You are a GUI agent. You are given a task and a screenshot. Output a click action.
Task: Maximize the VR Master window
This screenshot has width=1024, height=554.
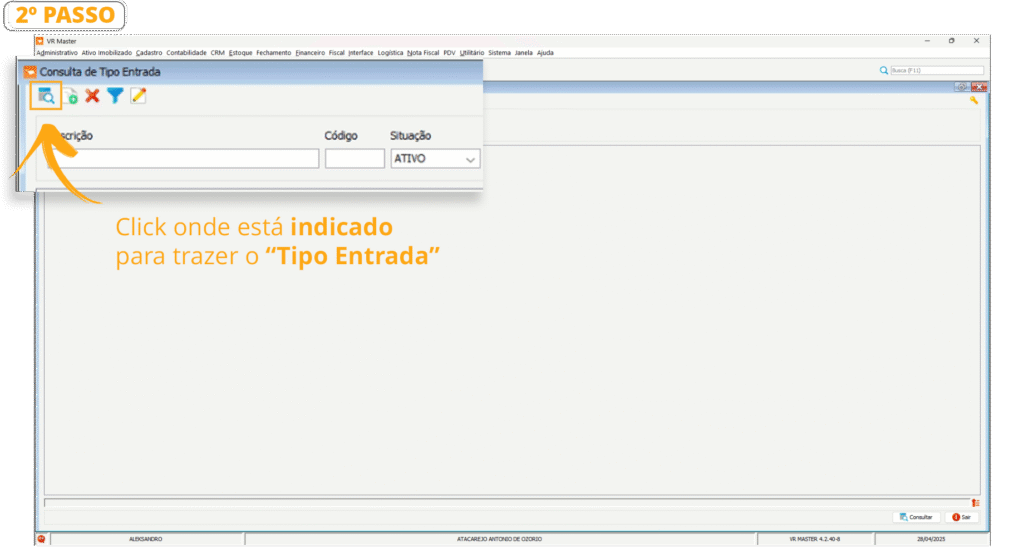point(952,41)
